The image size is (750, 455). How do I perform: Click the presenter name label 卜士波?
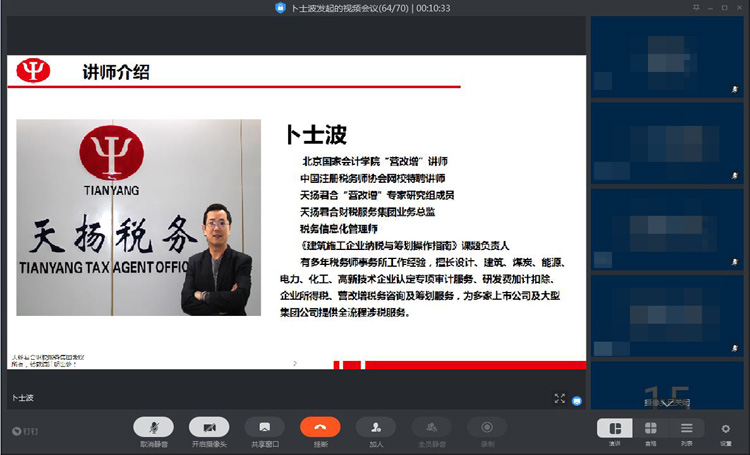click(23, 398)
